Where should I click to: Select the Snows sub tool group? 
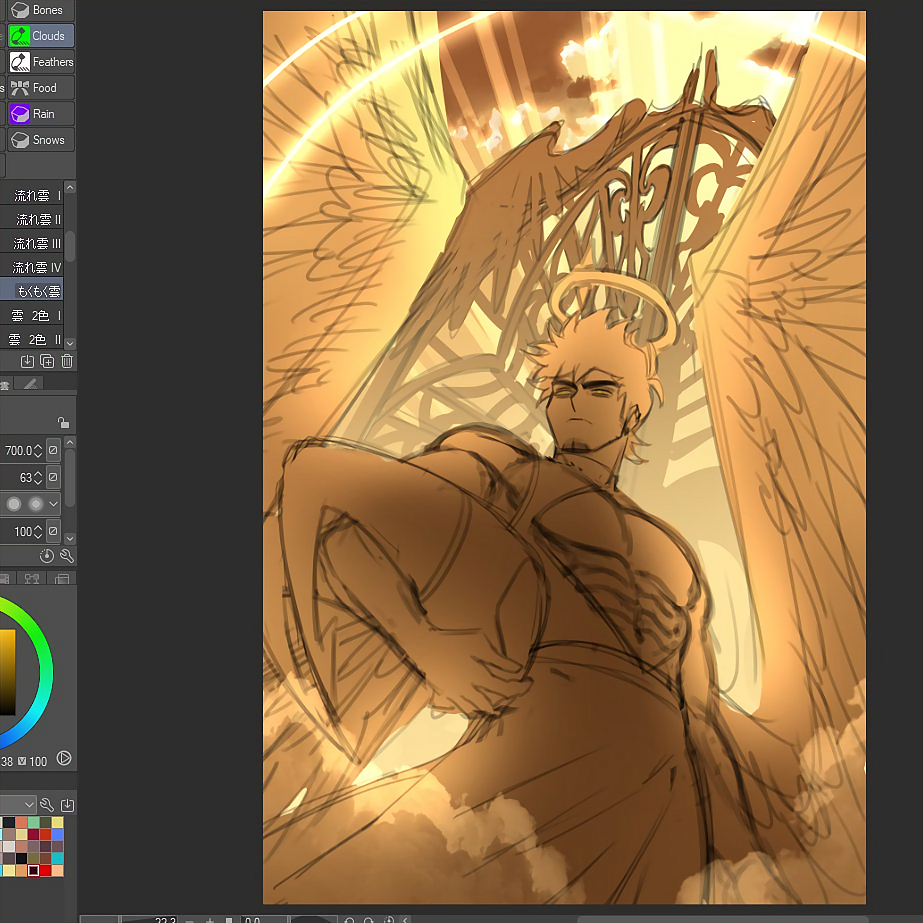click(40, 140)
